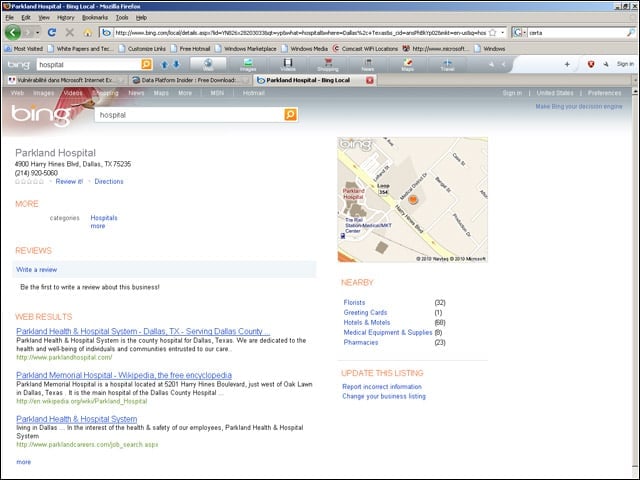Click the Directions link

[109, 182]
